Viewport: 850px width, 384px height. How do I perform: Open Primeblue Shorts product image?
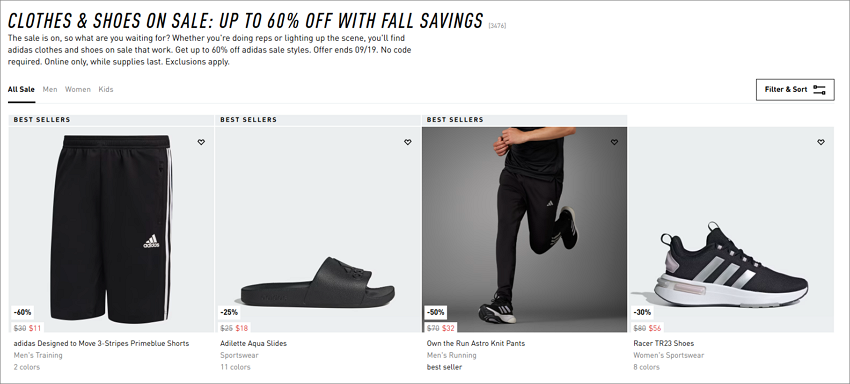coord(111,229)
